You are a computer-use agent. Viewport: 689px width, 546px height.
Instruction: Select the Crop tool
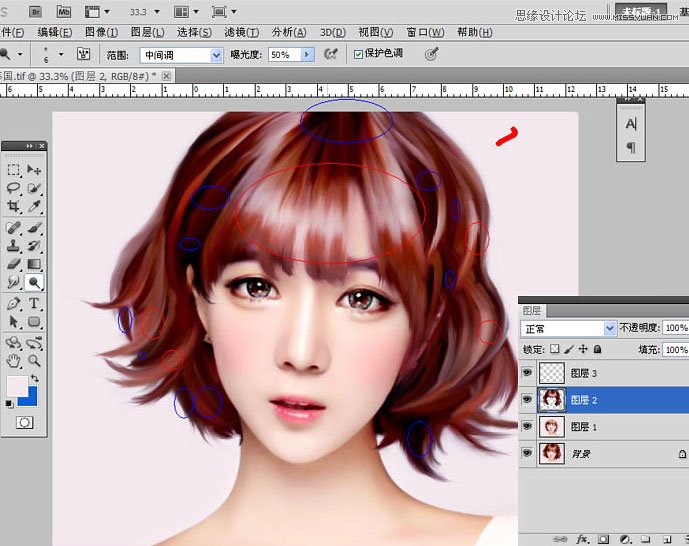point(14,206)
